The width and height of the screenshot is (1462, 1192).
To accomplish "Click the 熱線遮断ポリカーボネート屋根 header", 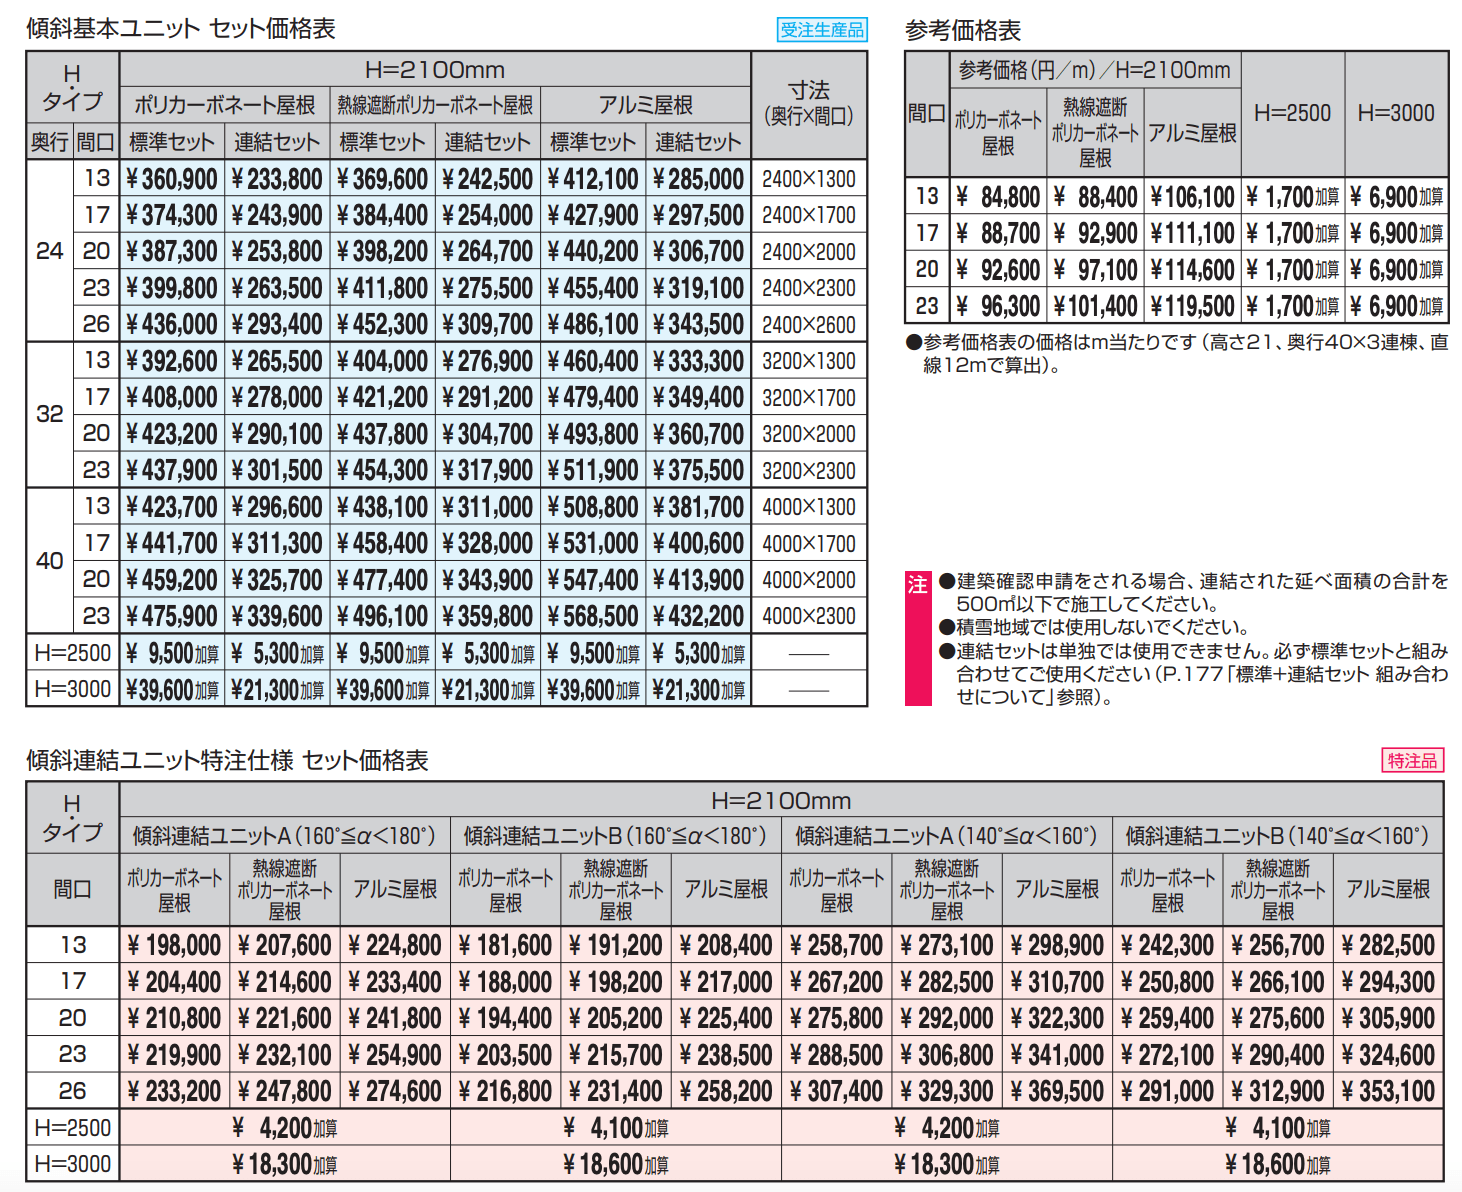I will click(x=435, y=104).
